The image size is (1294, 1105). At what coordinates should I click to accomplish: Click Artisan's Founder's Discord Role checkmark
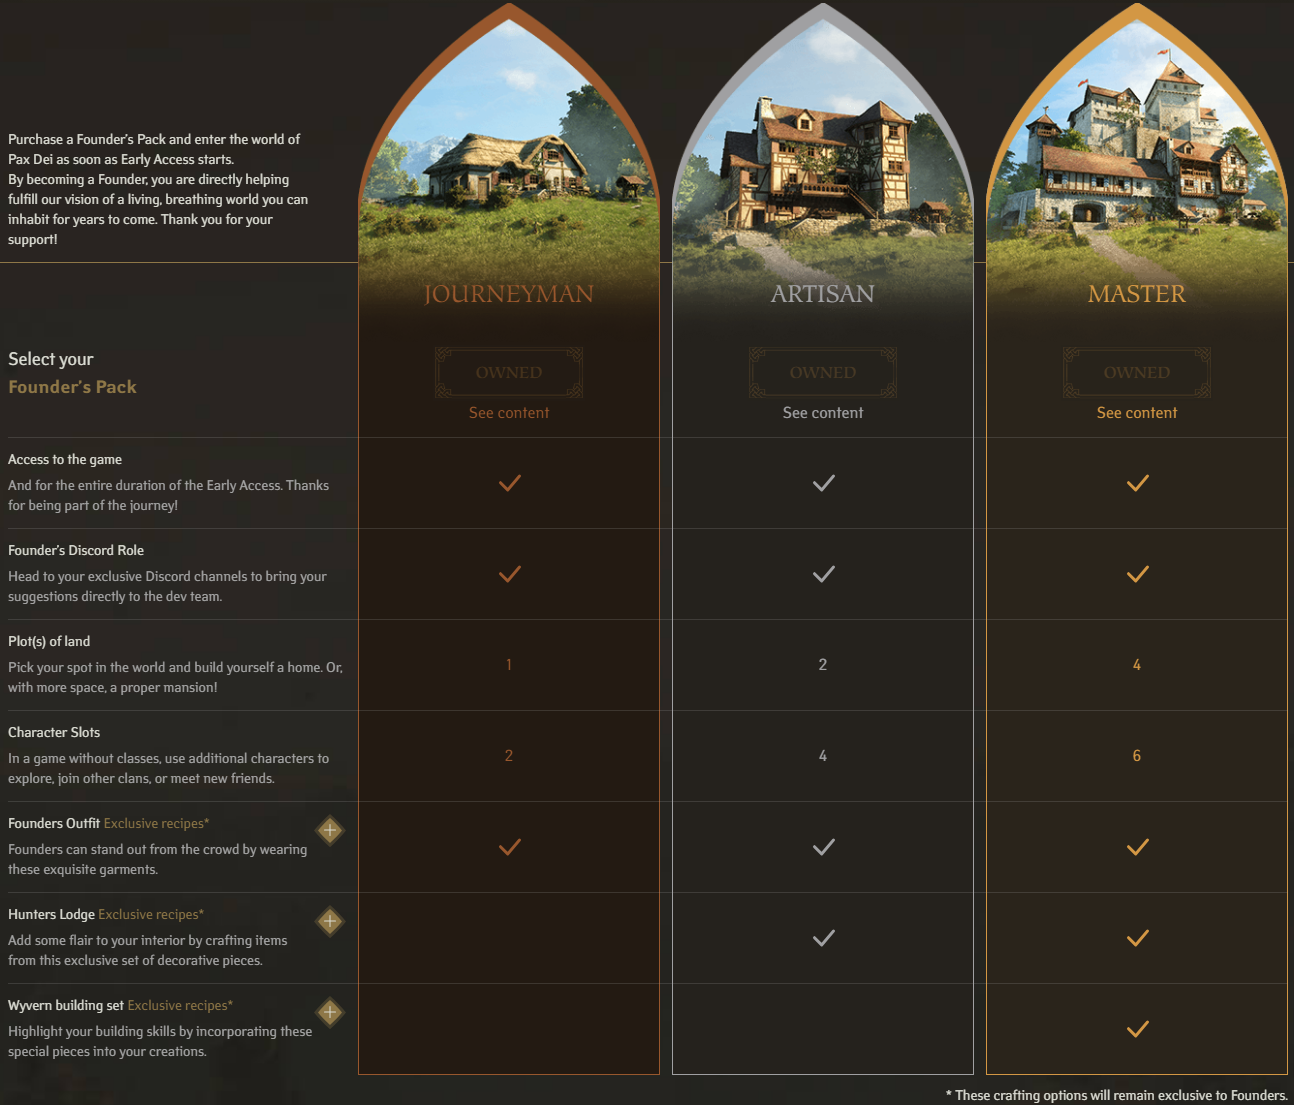point(823,574)
